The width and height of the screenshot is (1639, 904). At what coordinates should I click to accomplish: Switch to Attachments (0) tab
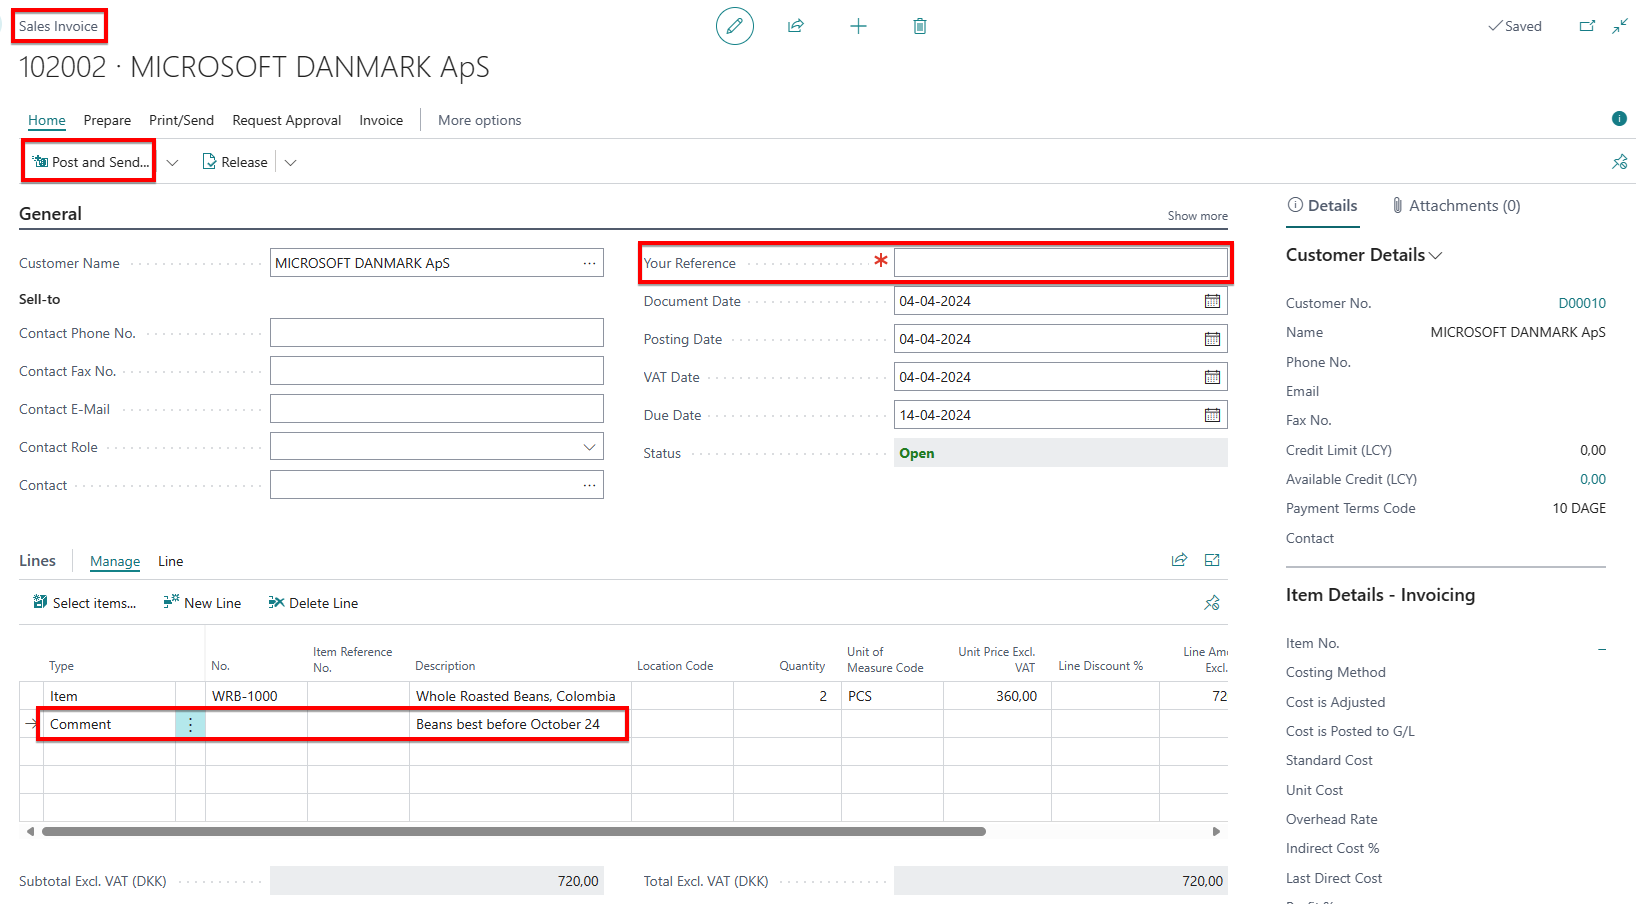tap(1456, 205)
